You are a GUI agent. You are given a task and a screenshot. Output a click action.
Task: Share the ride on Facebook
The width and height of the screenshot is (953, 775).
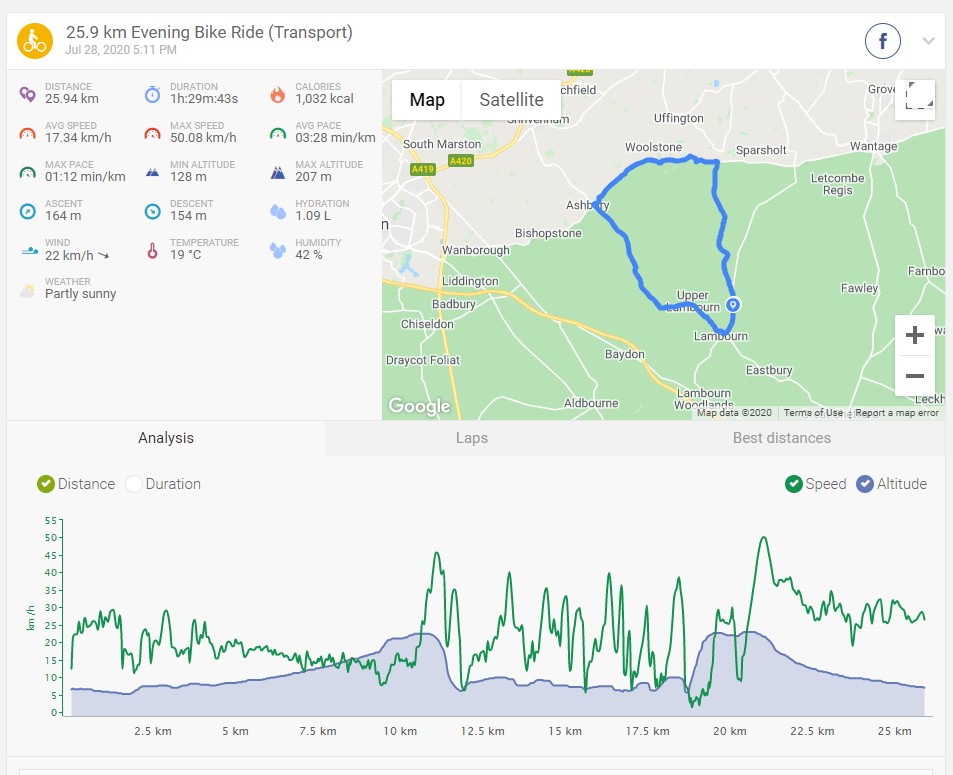(x=883, y=41)
